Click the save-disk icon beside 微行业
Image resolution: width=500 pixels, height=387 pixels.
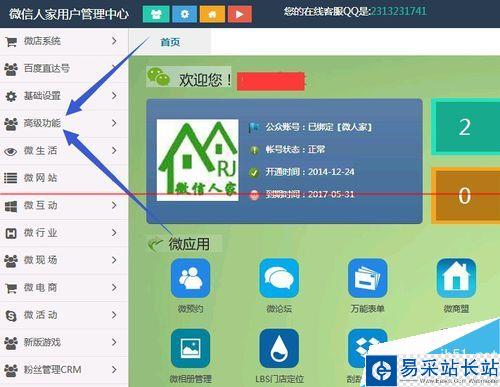click(11, 233)
